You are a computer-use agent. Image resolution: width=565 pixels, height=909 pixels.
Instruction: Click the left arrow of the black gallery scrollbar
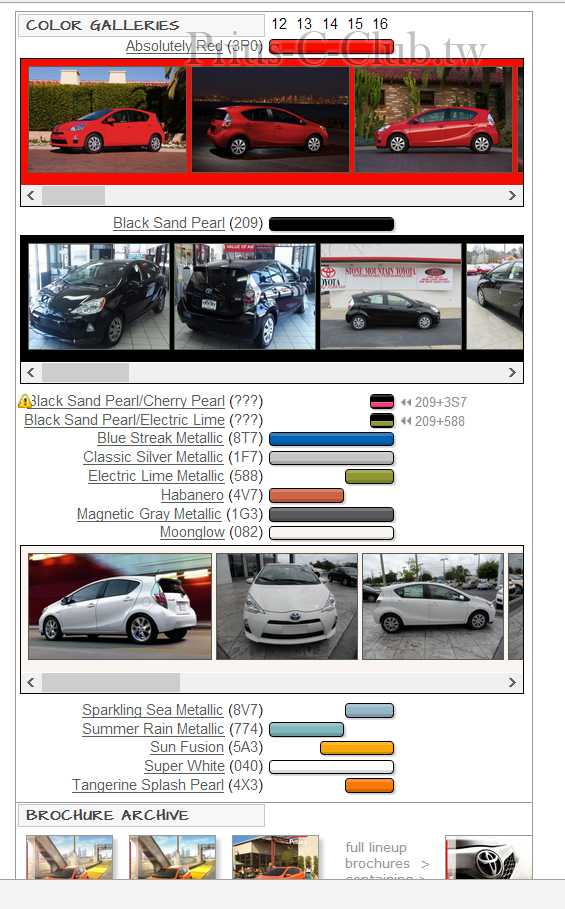(x=31, y=372)
